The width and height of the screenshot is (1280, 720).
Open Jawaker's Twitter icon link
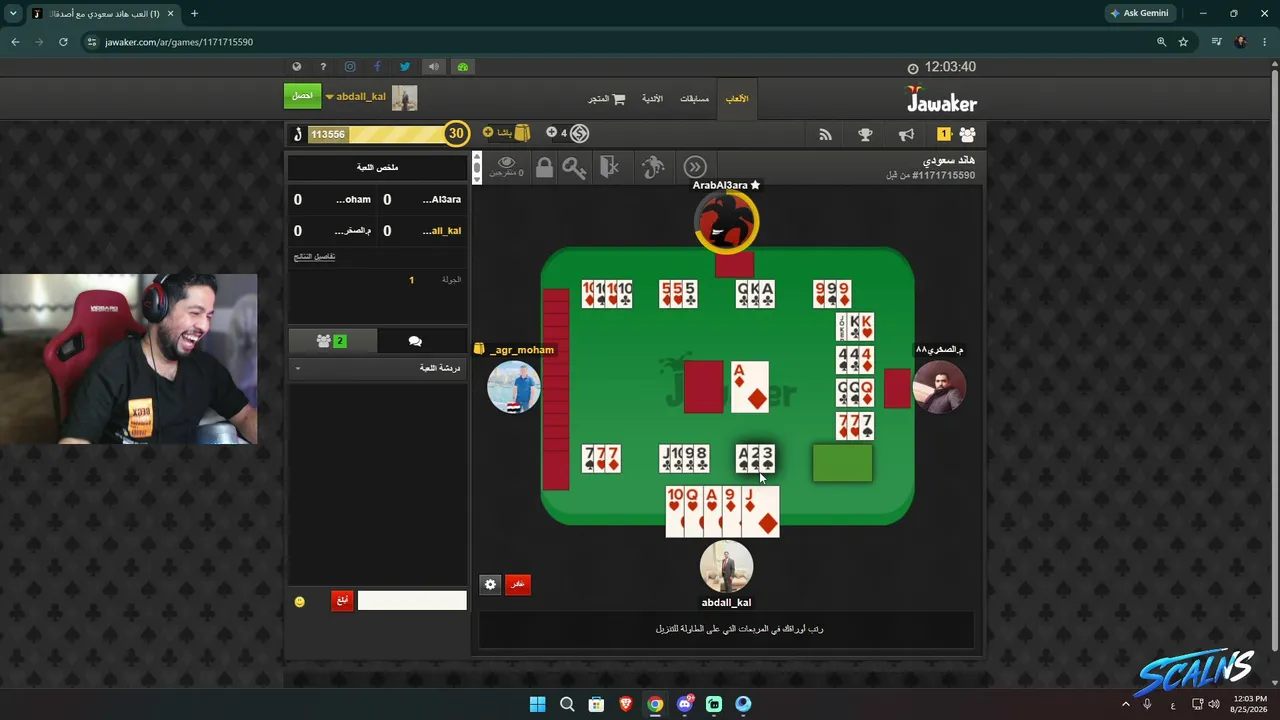point(404,67)
